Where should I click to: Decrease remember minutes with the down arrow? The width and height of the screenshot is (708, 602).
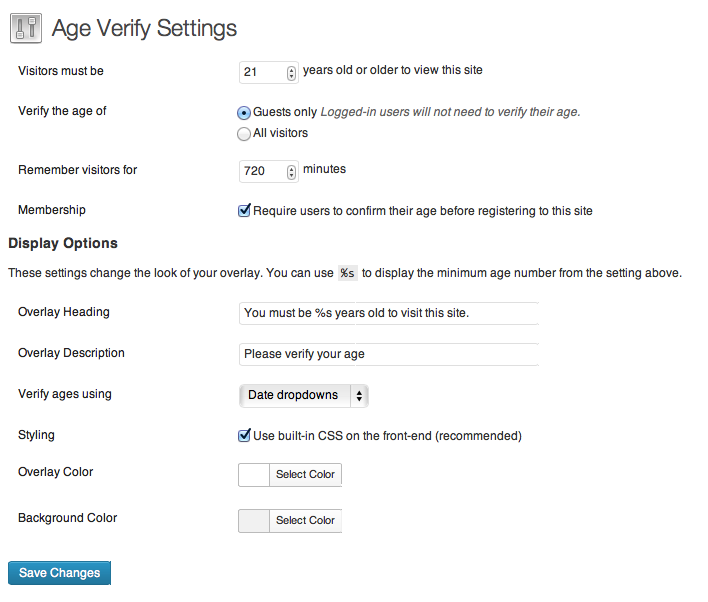(291, 175)
